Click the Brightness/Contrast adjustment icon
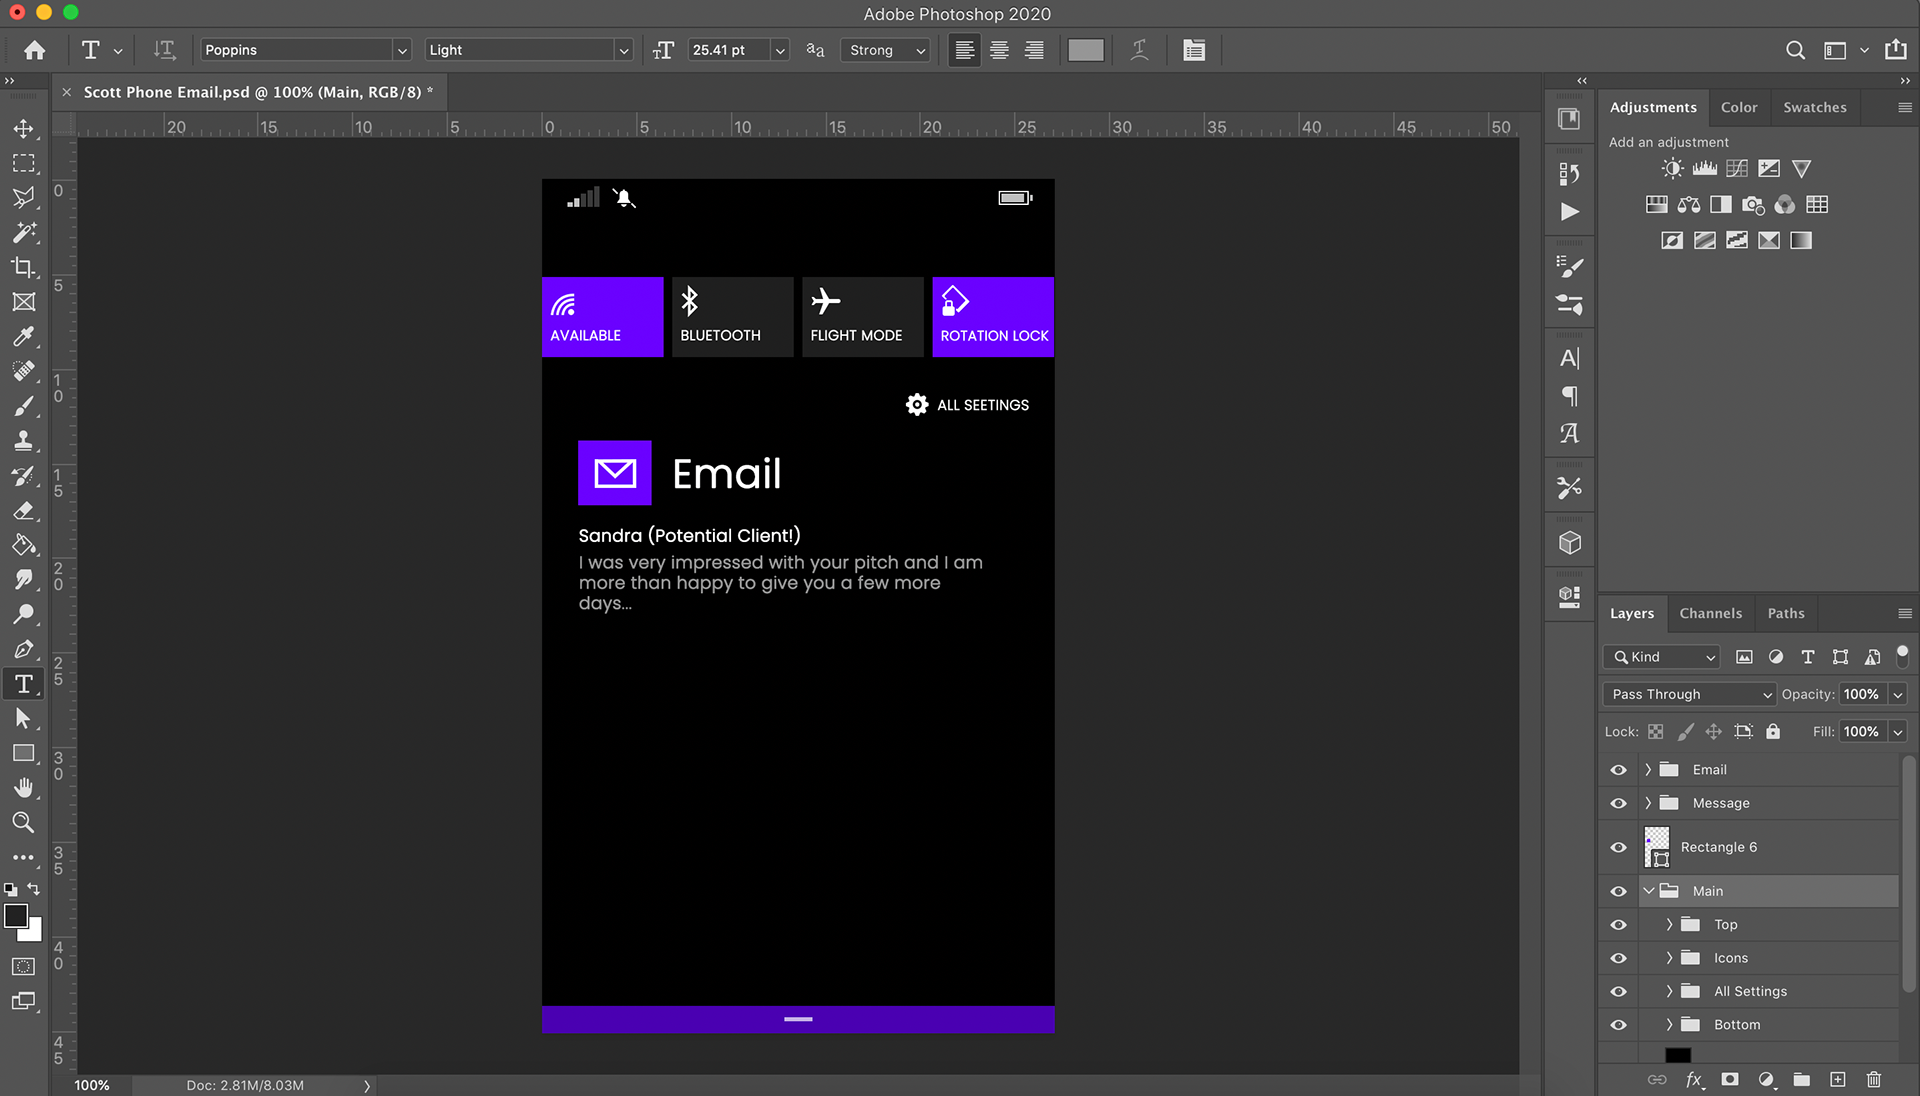Viewport: 1920px width, 1096px height. pyautogui.click(x=1672, y=169)
